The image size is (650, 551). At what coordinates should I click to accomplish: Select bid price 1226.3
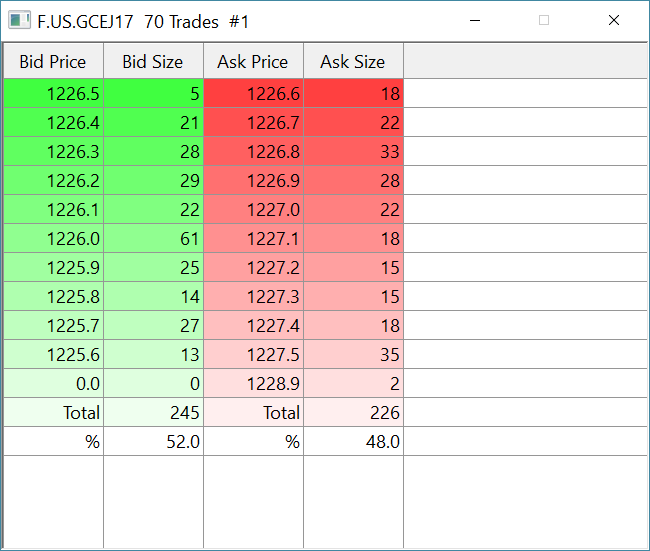pos(53,151)
